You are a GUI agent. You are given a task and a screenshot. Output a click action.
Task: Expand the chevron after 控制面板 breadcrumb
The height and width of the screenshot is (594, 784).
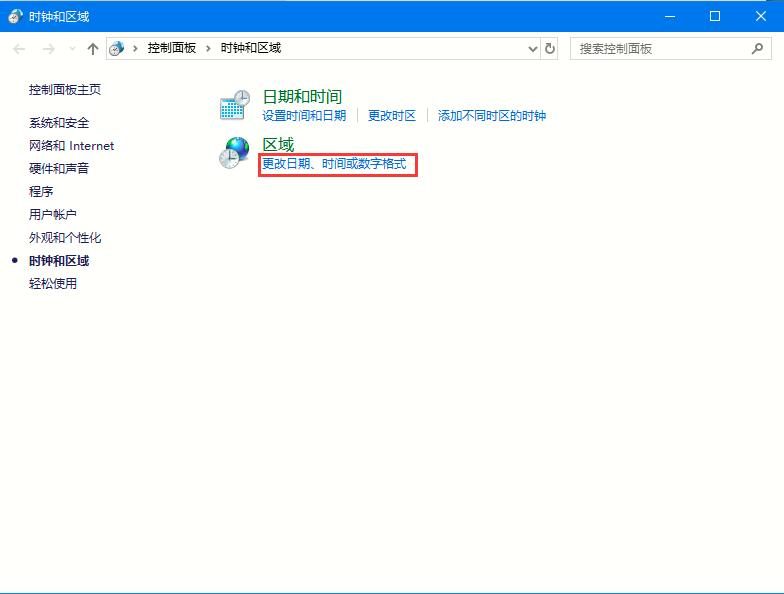(x=208, y=48)
